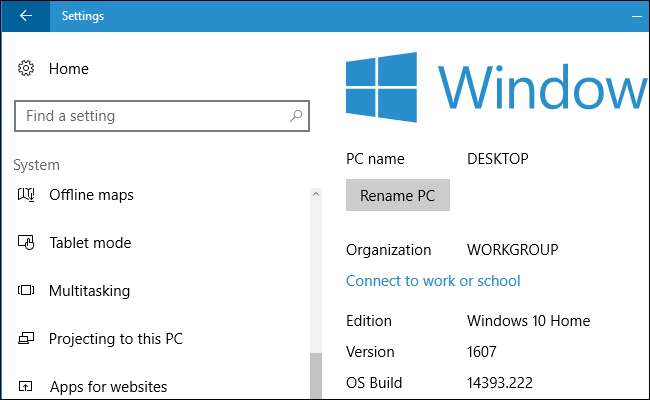Click the Apps for websites icon
This screenshot has width=650, height=400.
[x=26, y=386]
